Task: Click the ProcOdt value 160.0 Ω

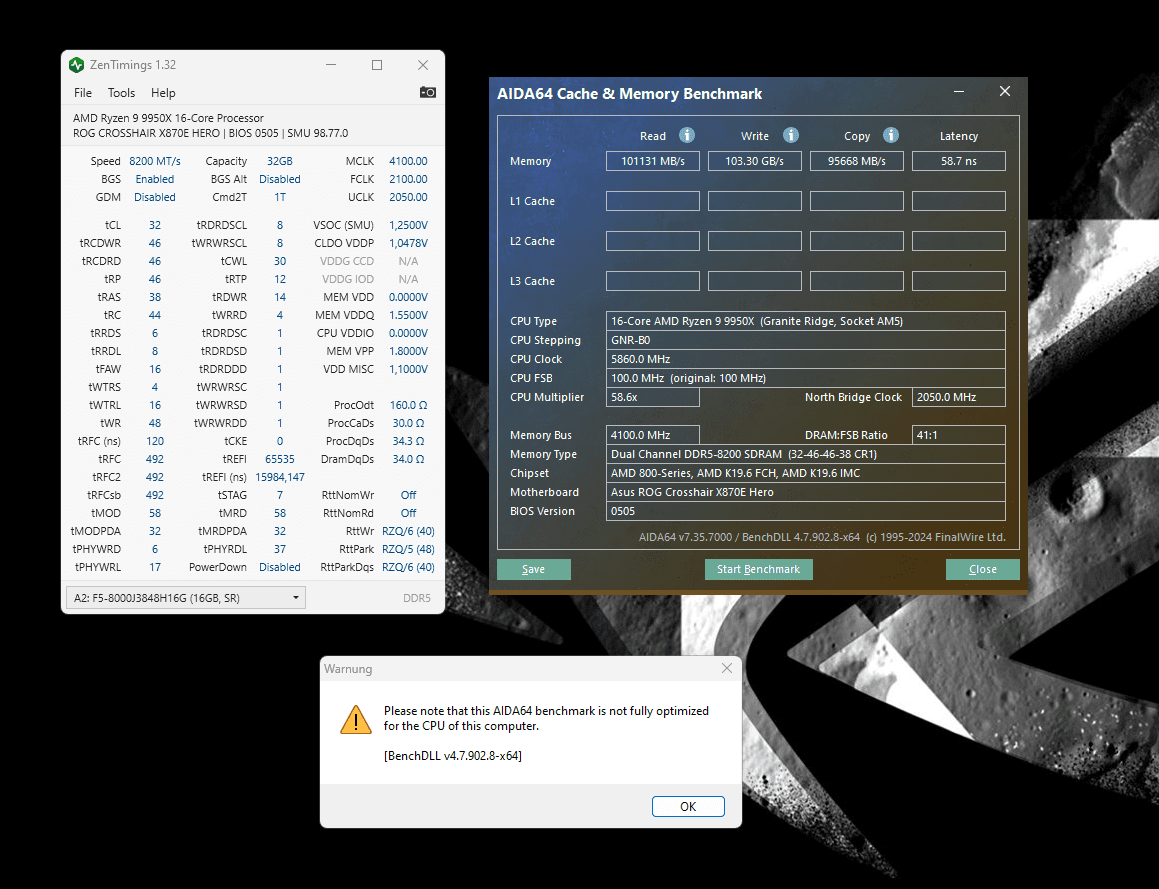Action: (x=408, y=405)
